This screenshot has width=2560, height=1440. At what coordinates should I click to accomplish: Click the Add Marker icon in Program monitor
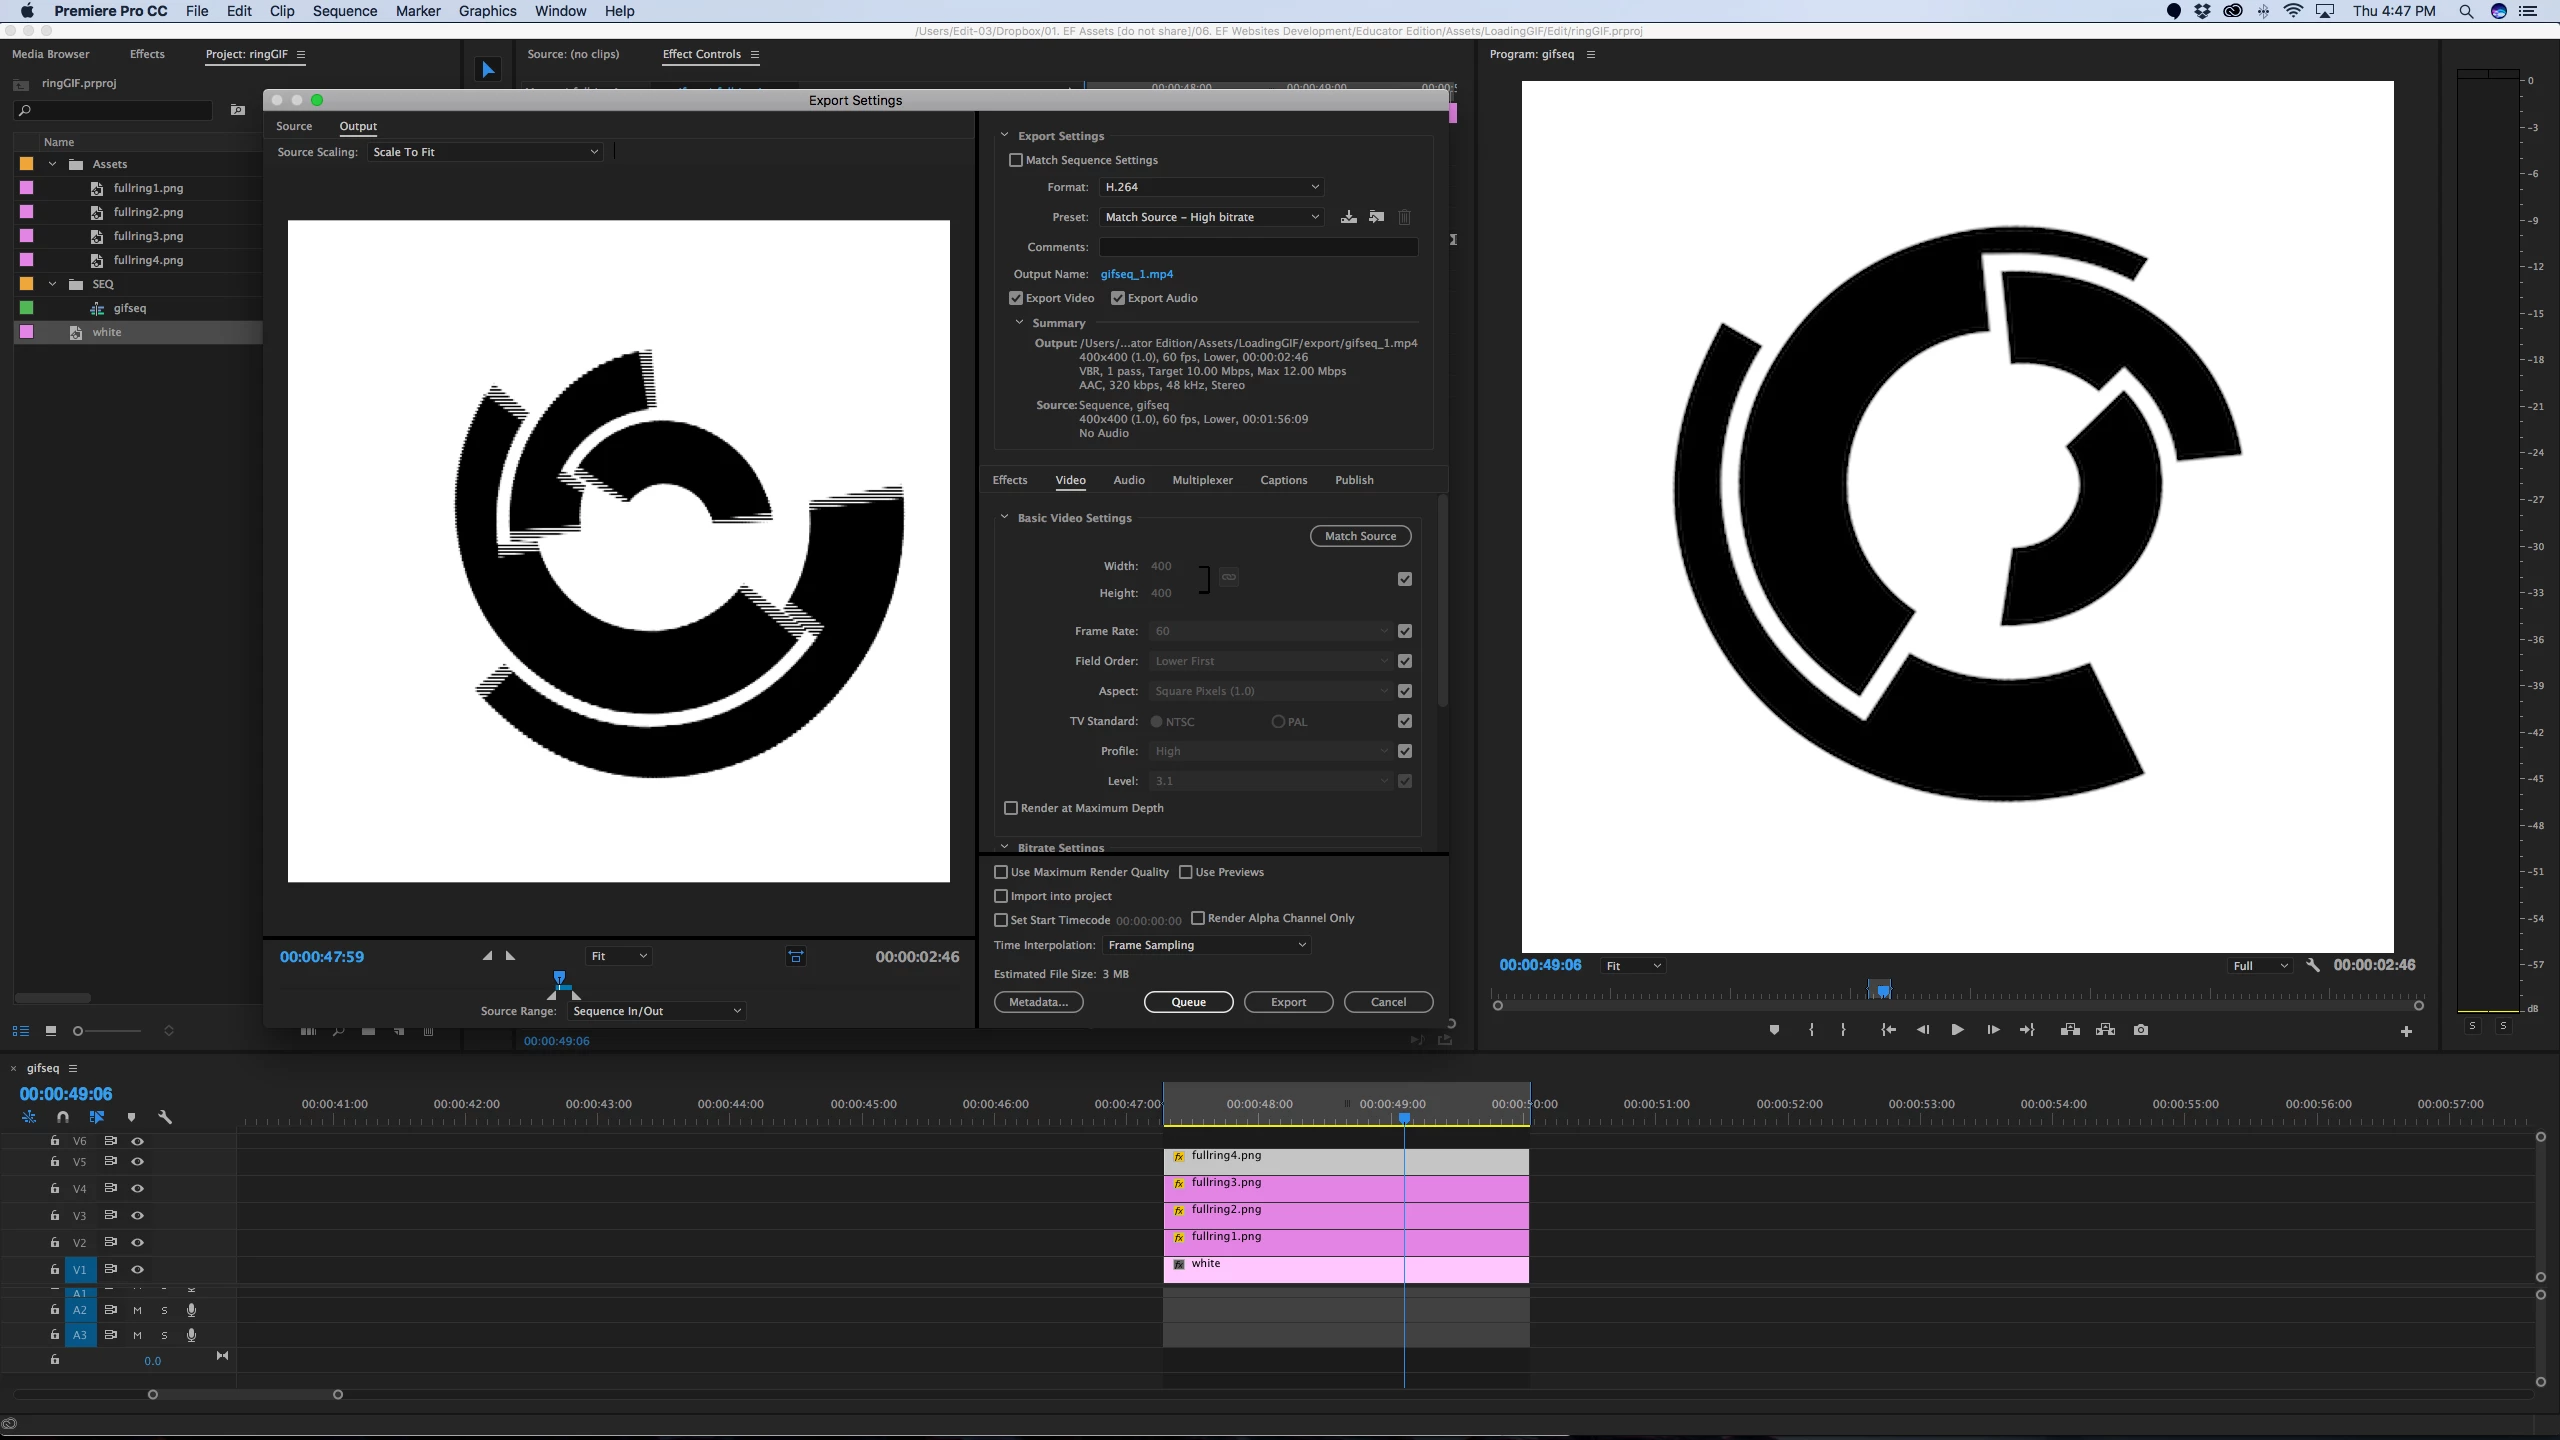(x=1774, y=1030)
